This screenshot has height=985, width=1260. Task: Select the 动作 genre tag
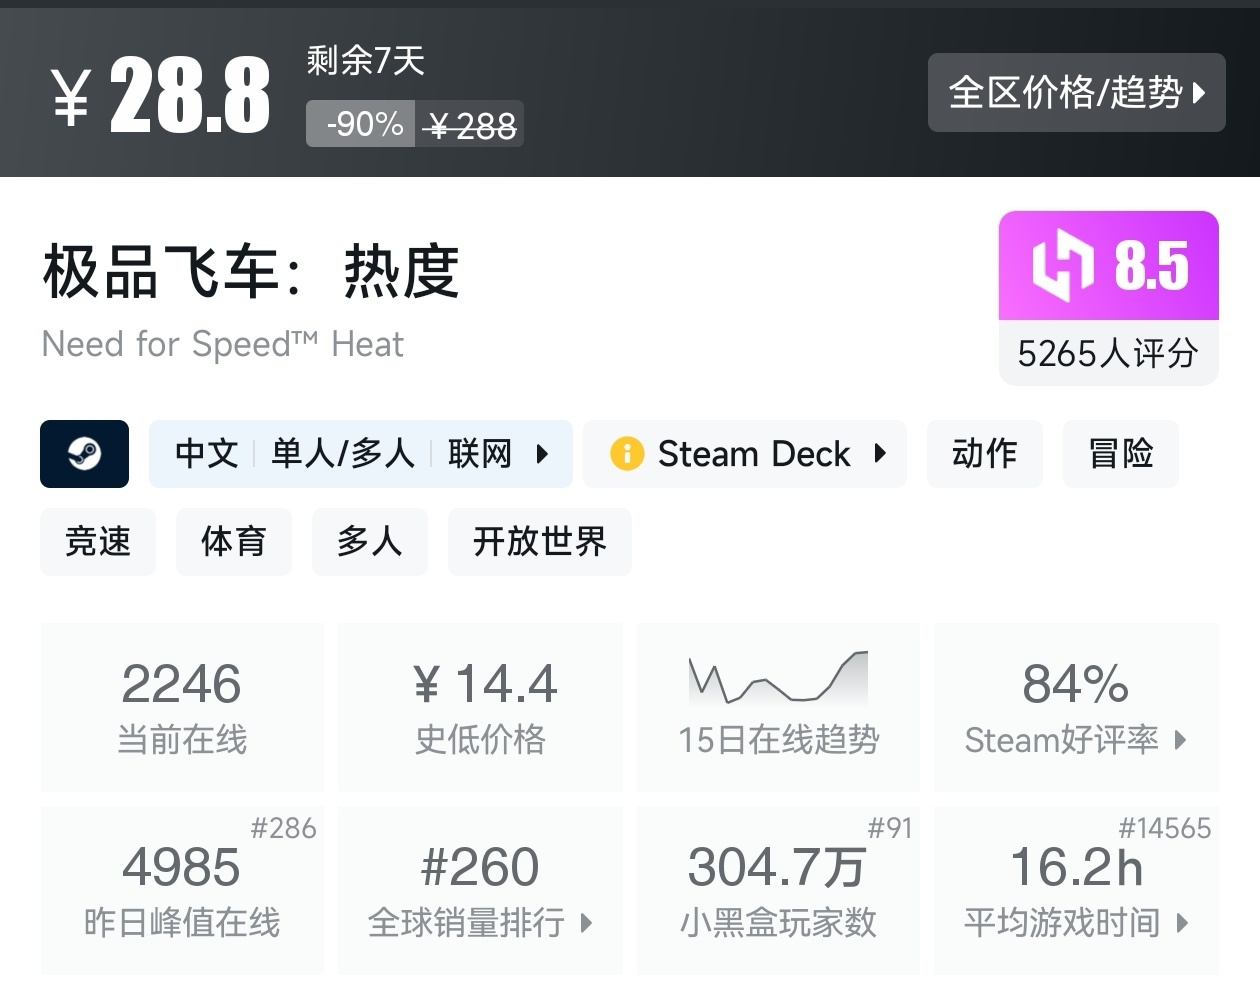(x=985, y=454)
